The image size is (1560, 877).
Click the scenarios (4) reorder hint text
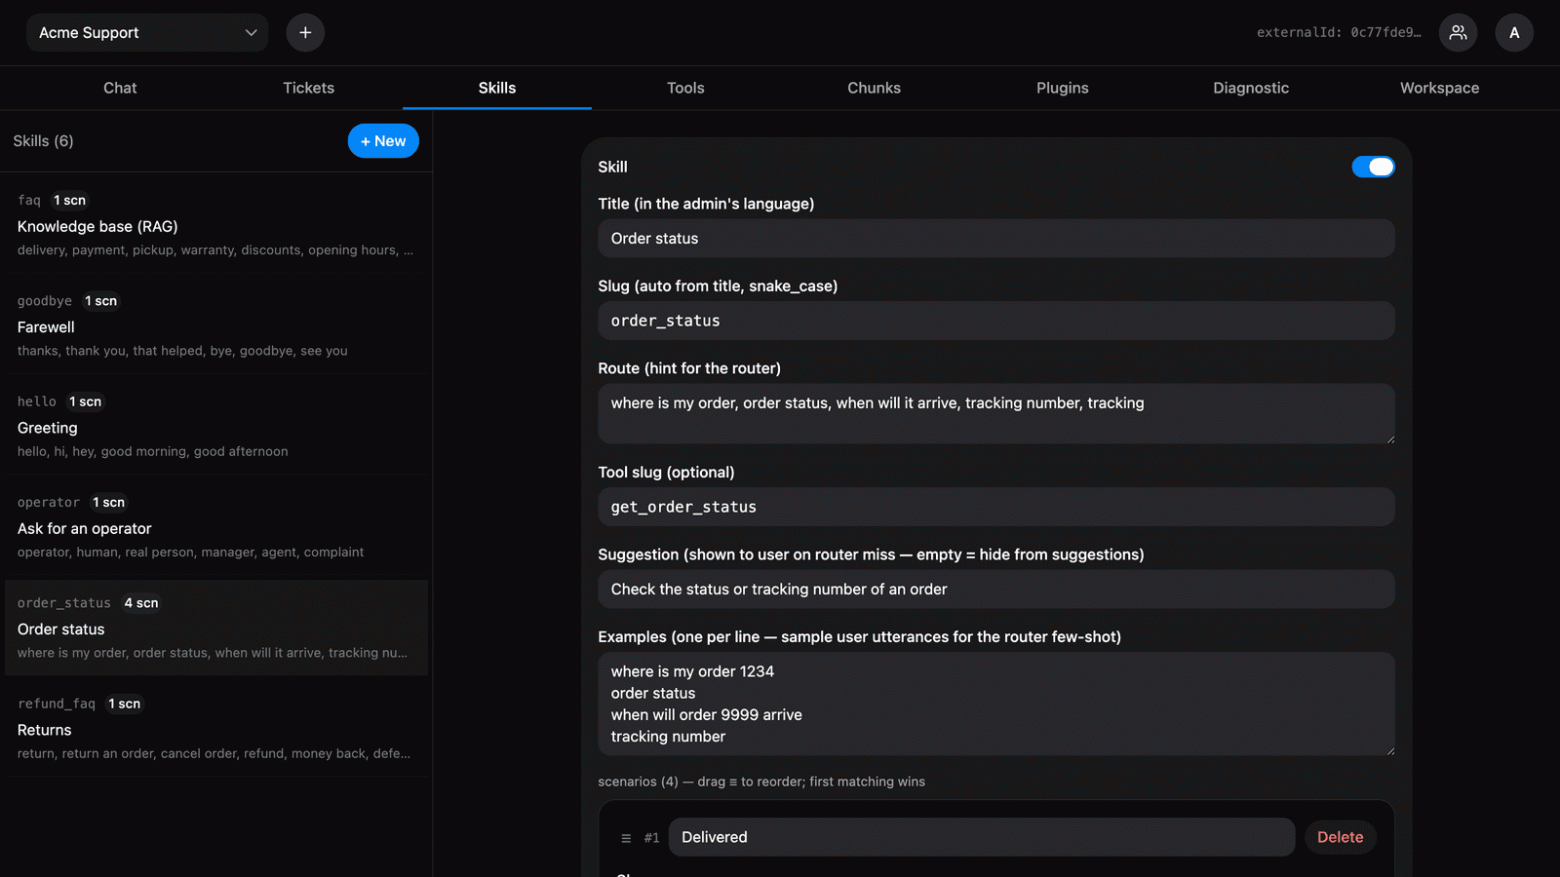(x=761, y=782)
